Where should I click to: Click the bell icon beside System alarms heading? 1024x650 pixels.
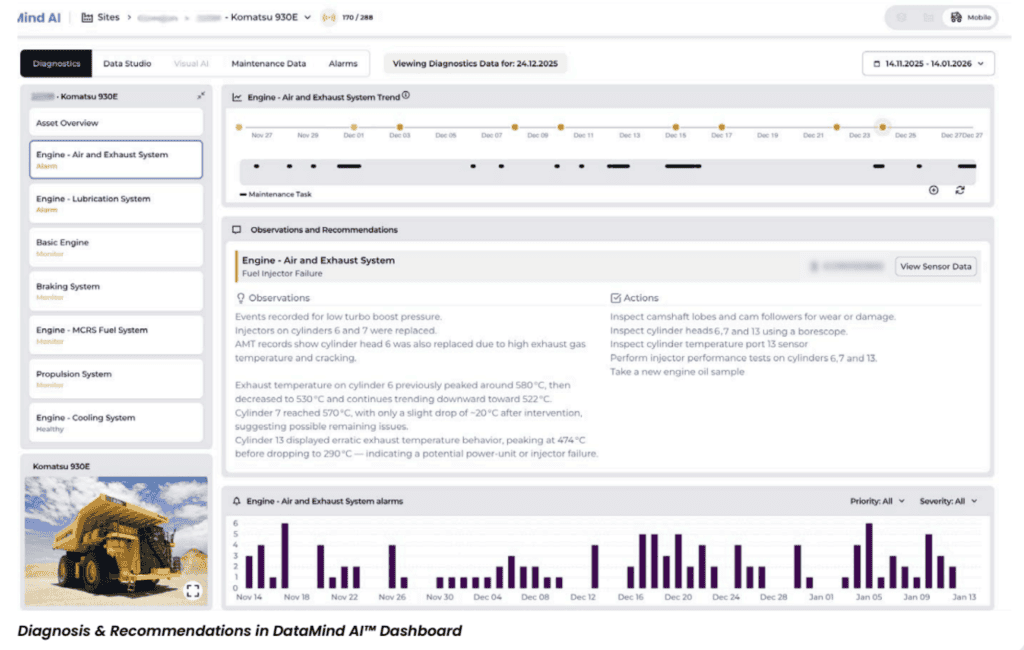tap(236, 501)
